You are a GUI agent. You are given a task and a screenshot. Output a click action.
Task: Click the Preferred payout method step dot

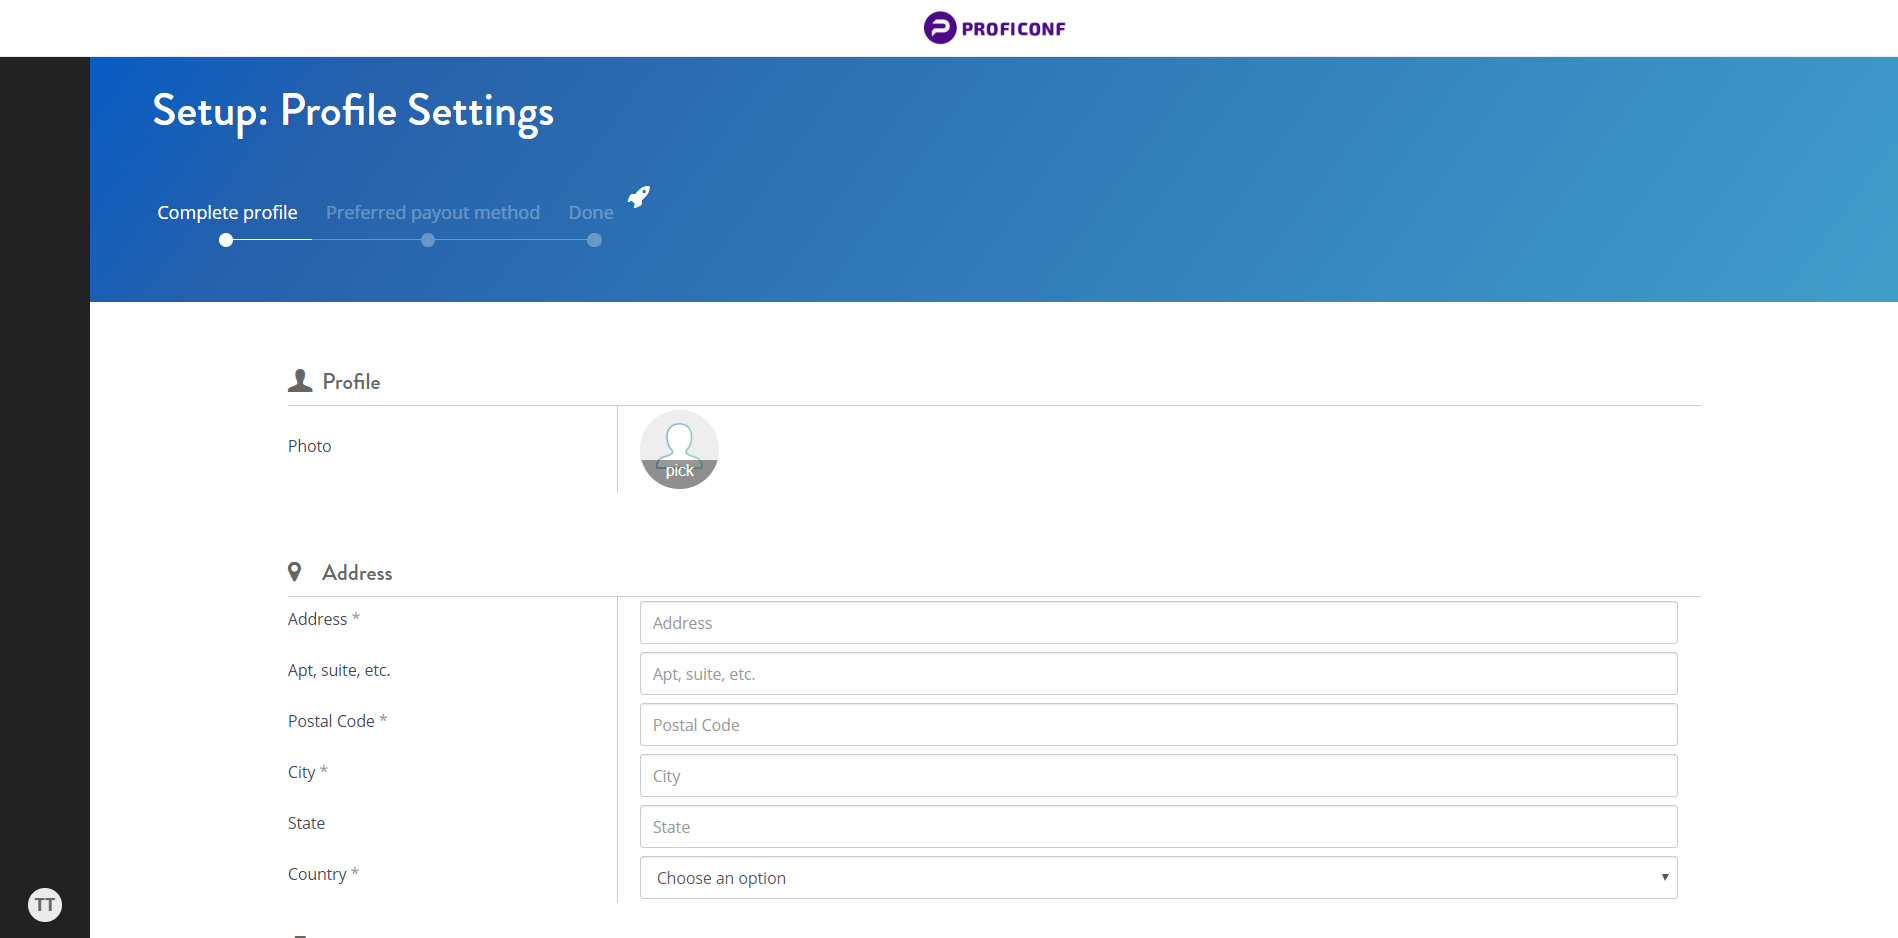[428, 240]
